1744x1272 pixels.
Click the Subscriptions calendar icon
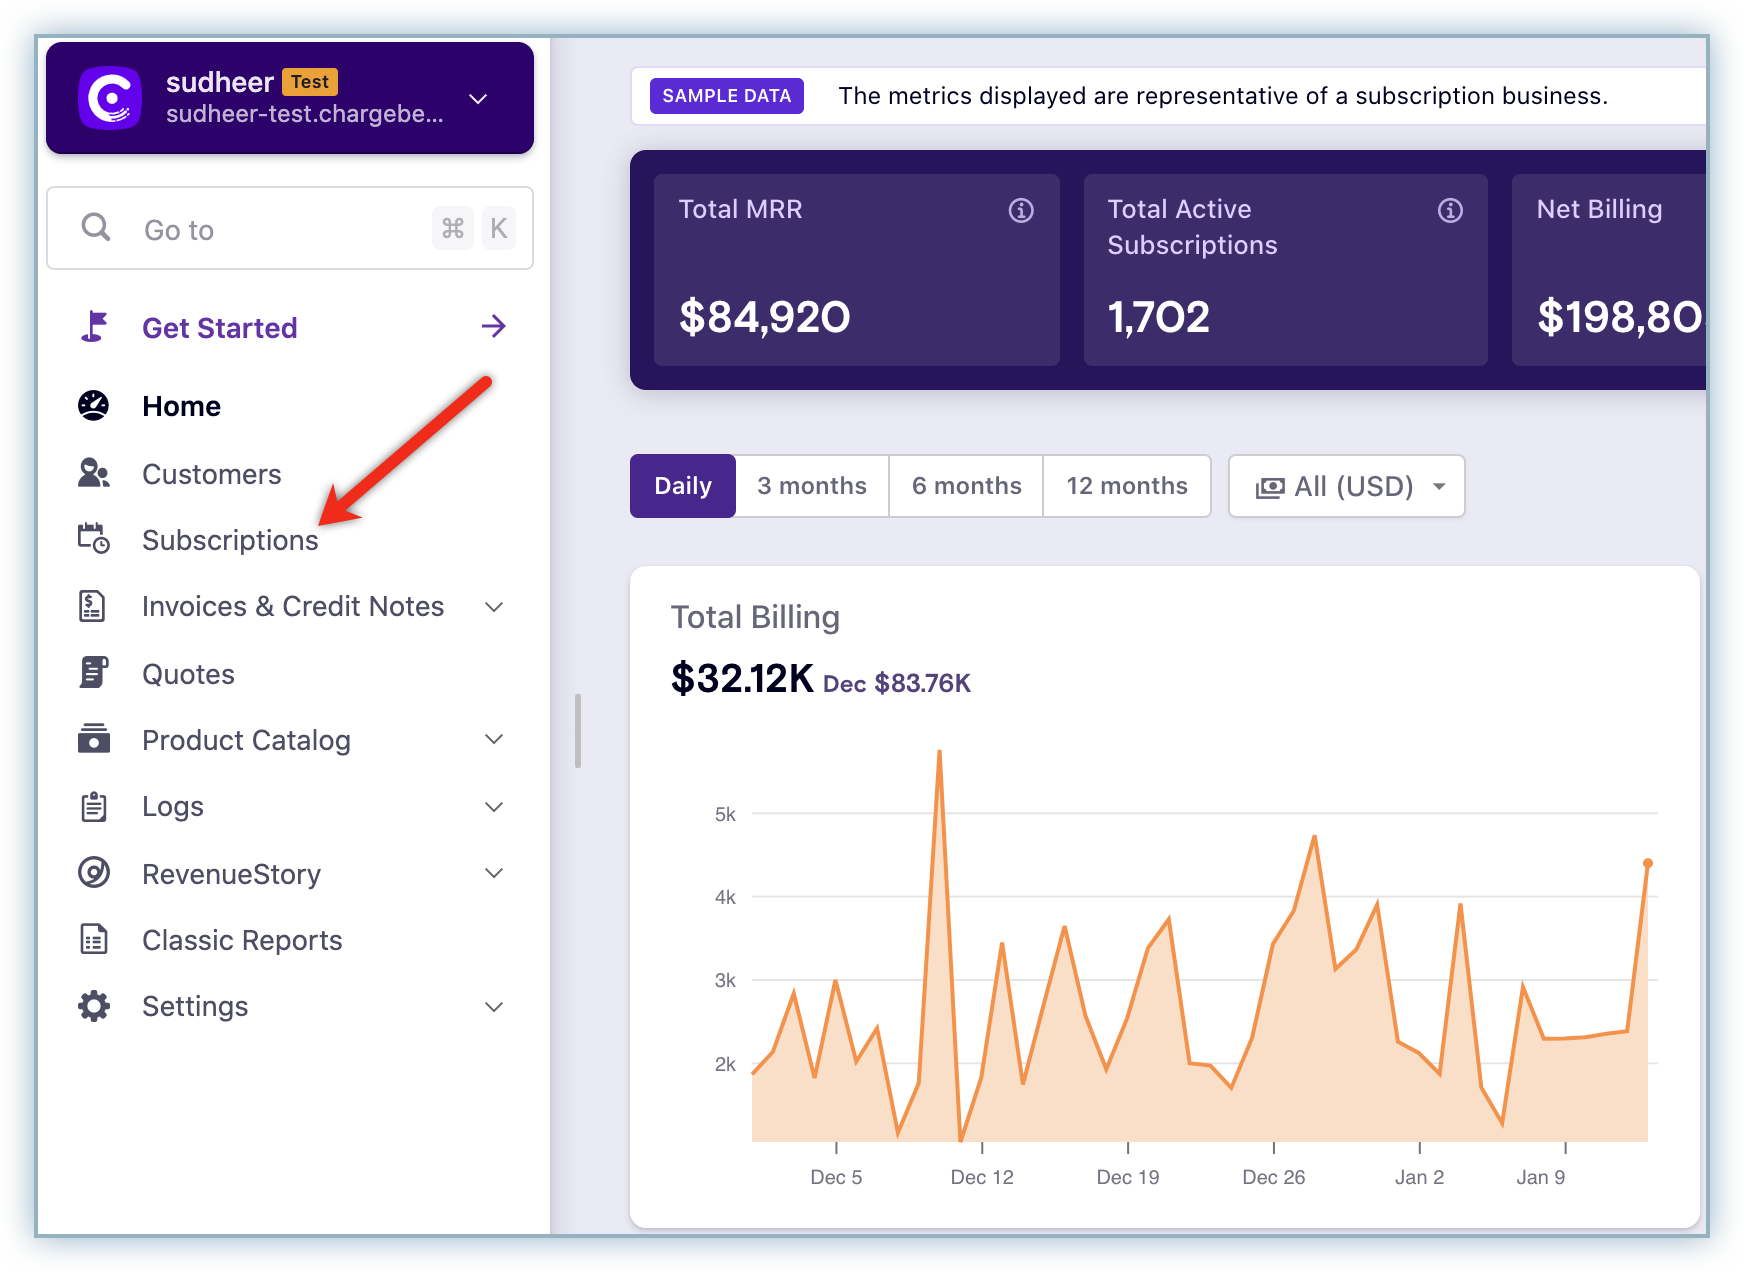[x=94, y=539]
